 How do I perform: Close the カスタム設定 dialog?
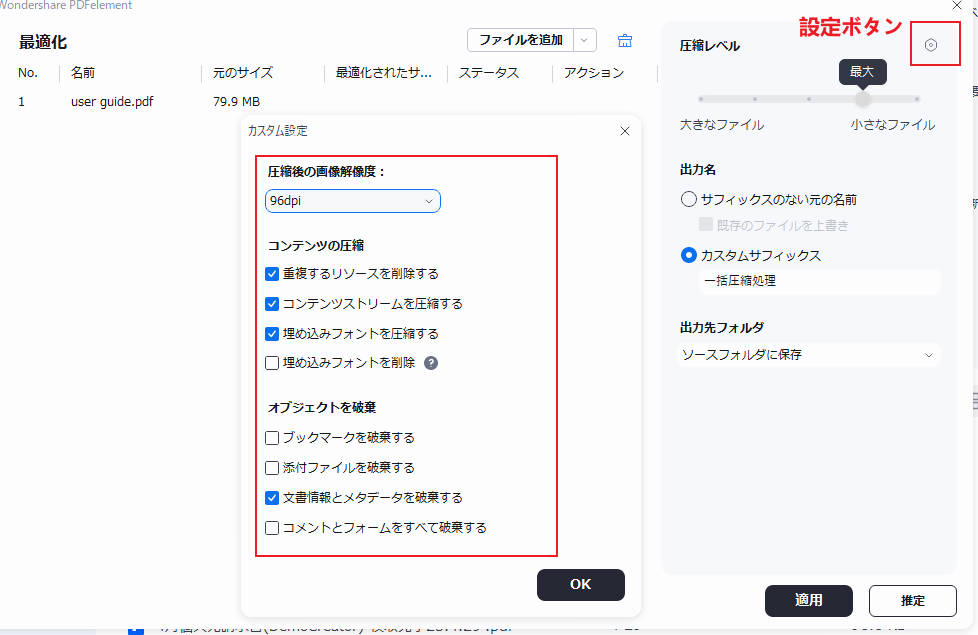[x=625, y=131]
